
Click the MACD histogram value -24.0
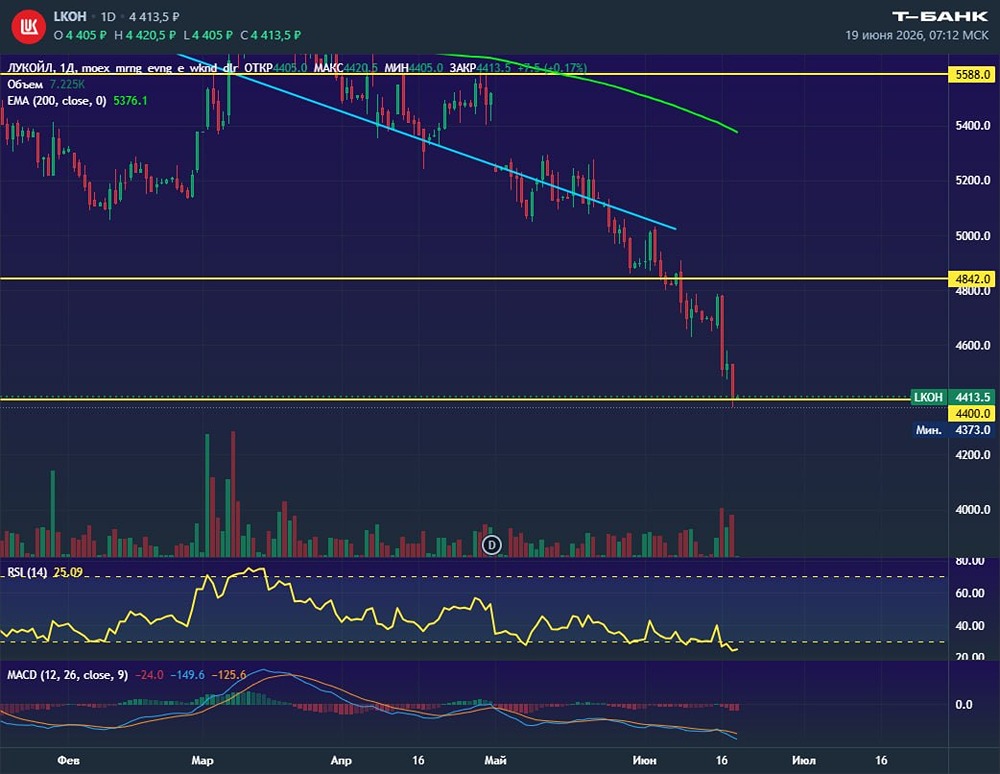149,675
